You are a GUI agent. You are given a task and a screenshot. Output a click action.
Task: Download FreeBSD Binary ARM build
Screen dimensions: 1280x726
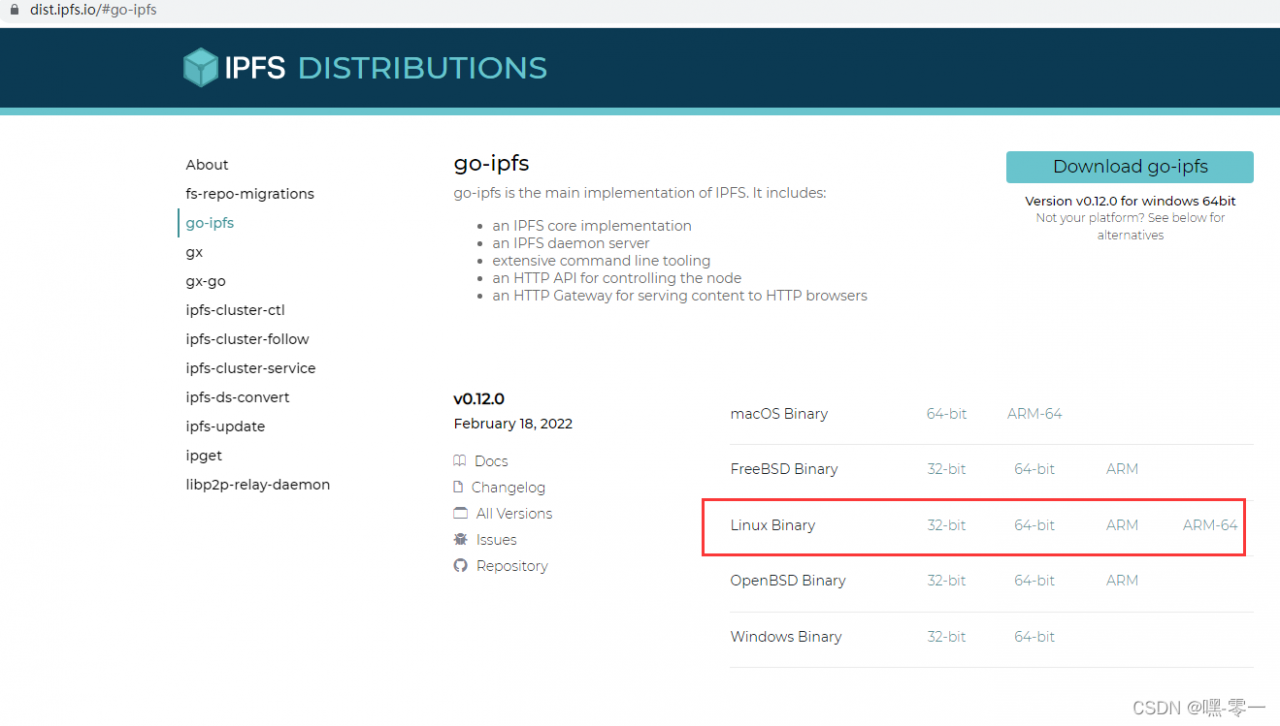pos(1122,469)
